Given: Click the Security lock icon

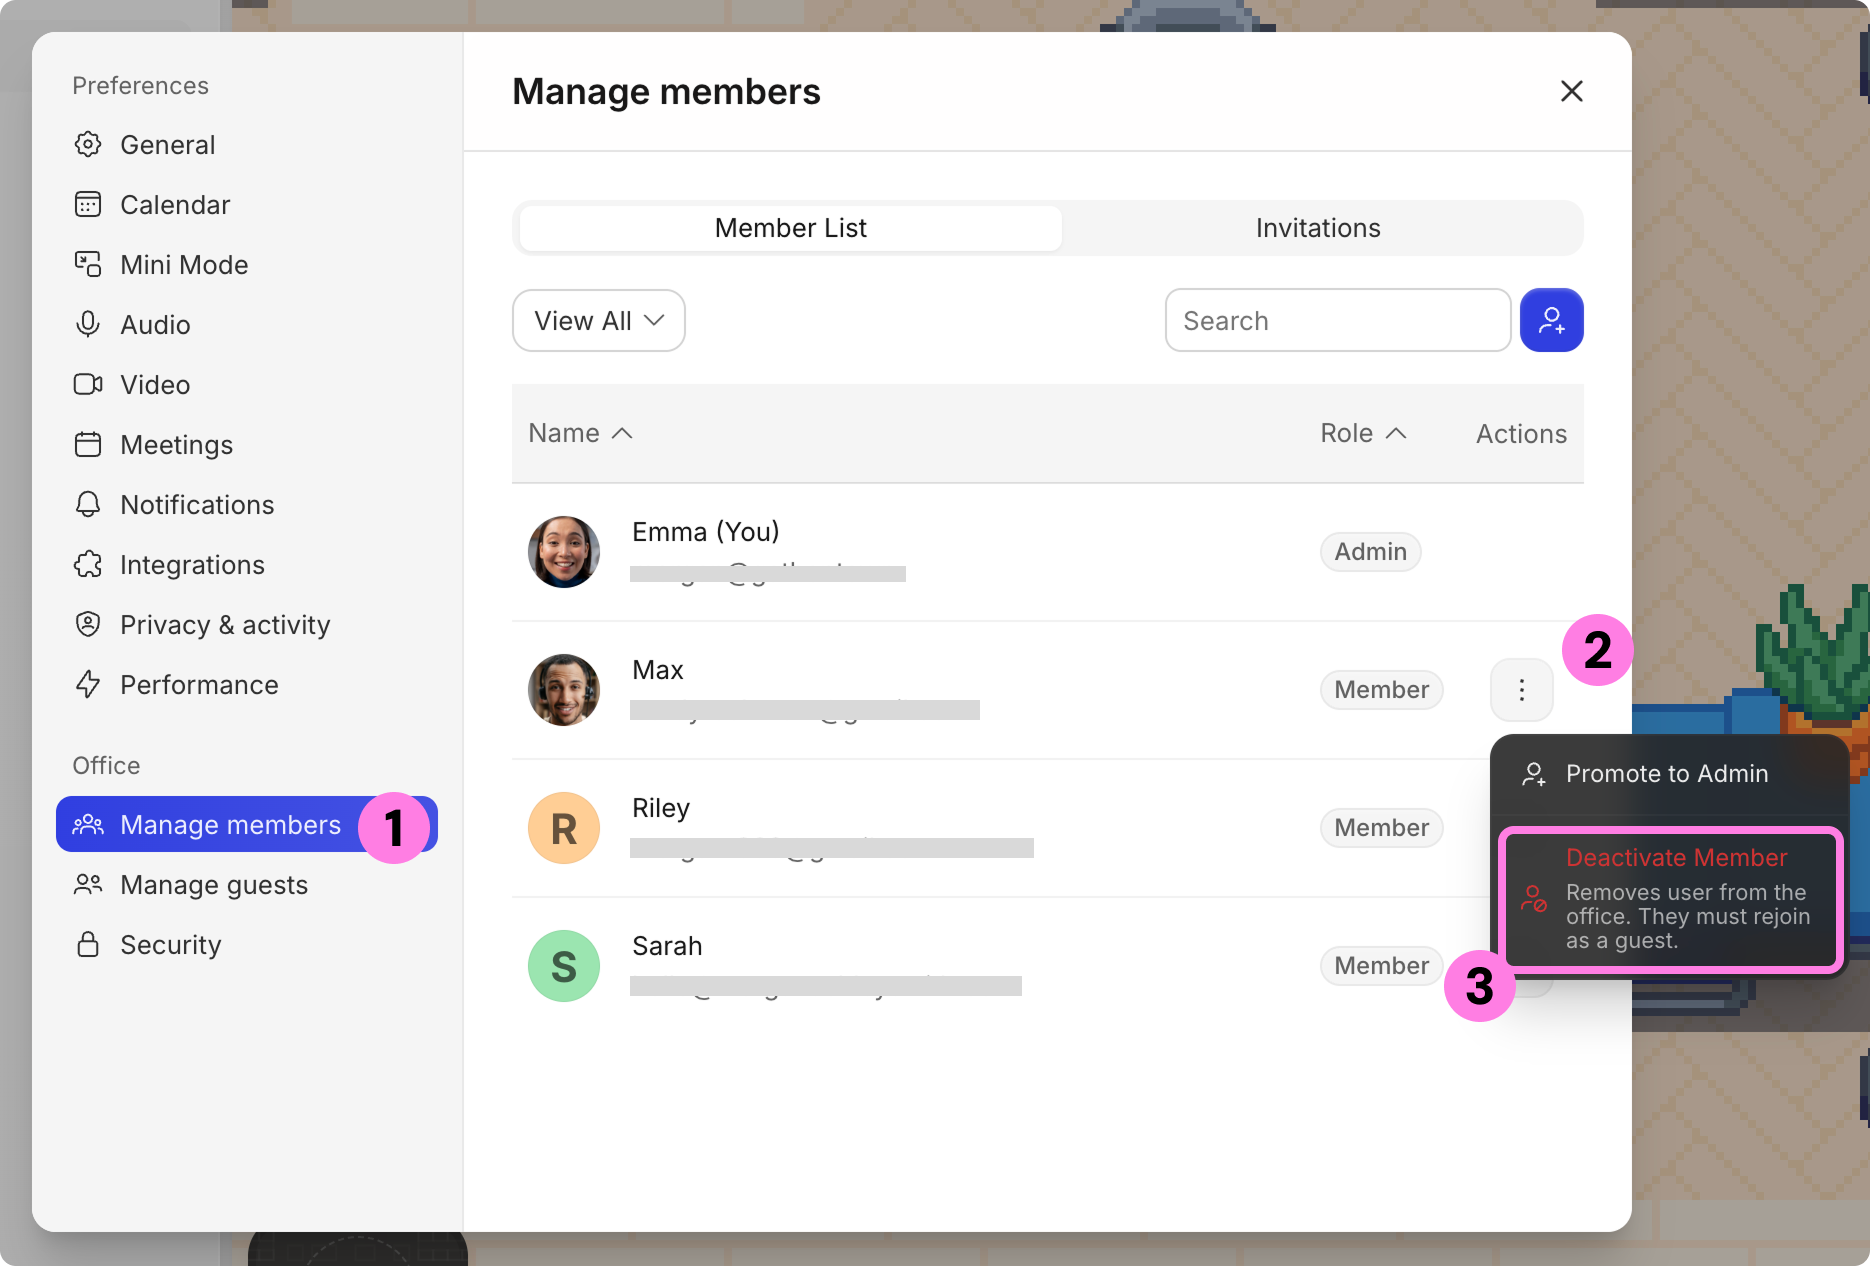Looking at the screenshot, I should point(88,945).
